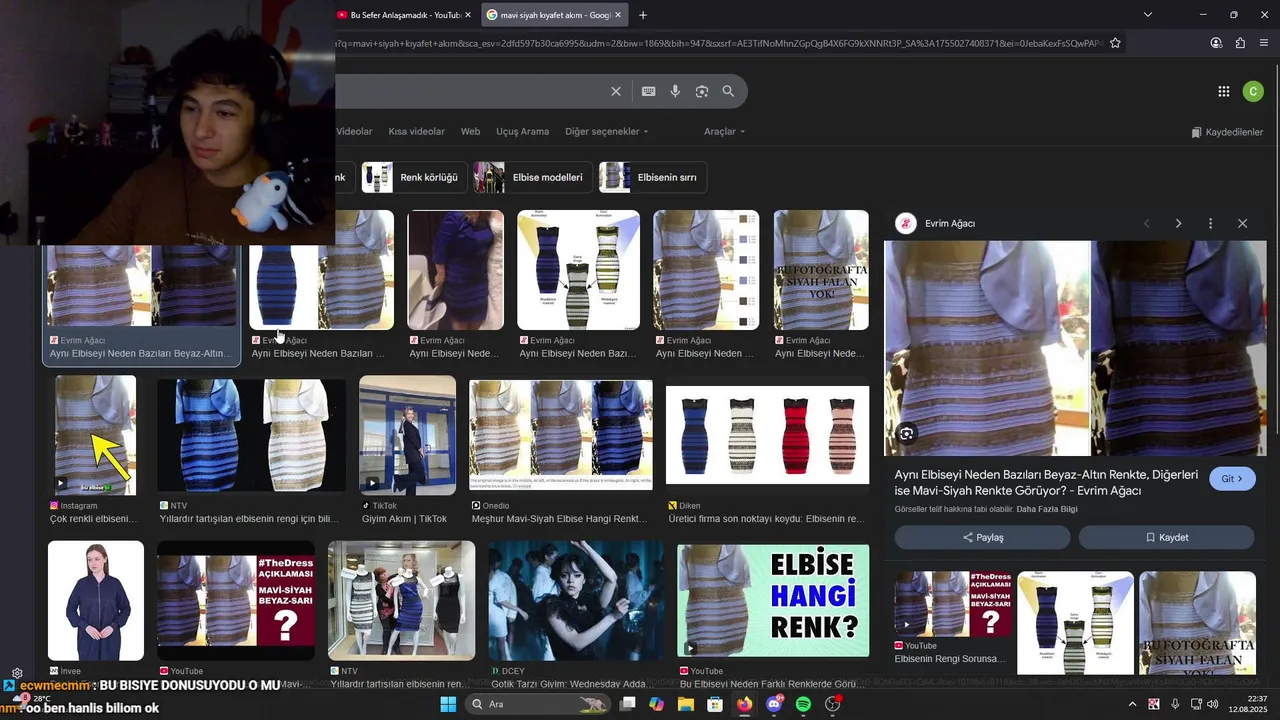Open the browser extensions menu
Viewport: 1280px width, 720px height.
tap(1240, 43)
